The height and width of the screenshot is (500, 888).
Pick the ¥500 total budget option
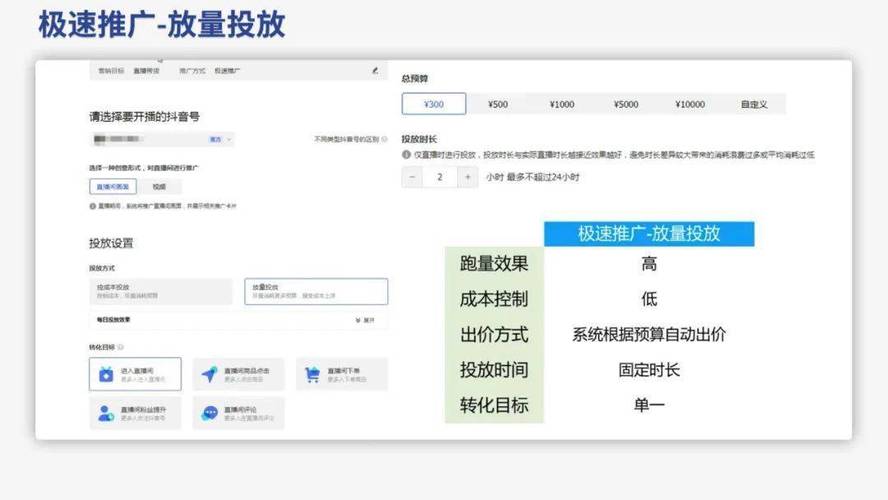(x=498, y=104)
